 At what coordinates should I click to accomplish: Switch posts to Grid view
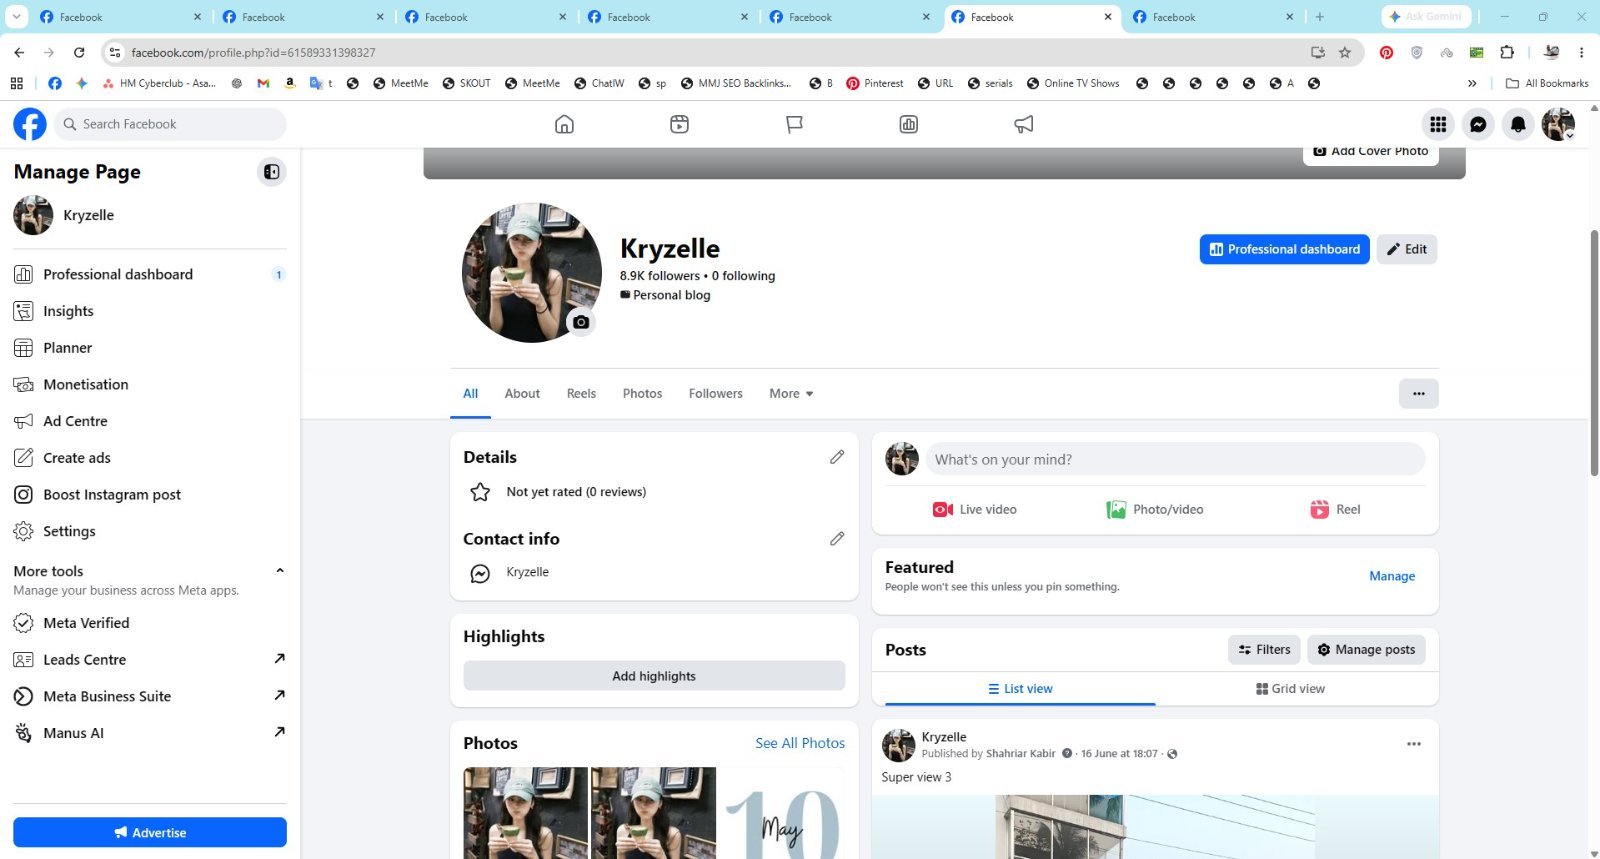[x=1290, y=688]
